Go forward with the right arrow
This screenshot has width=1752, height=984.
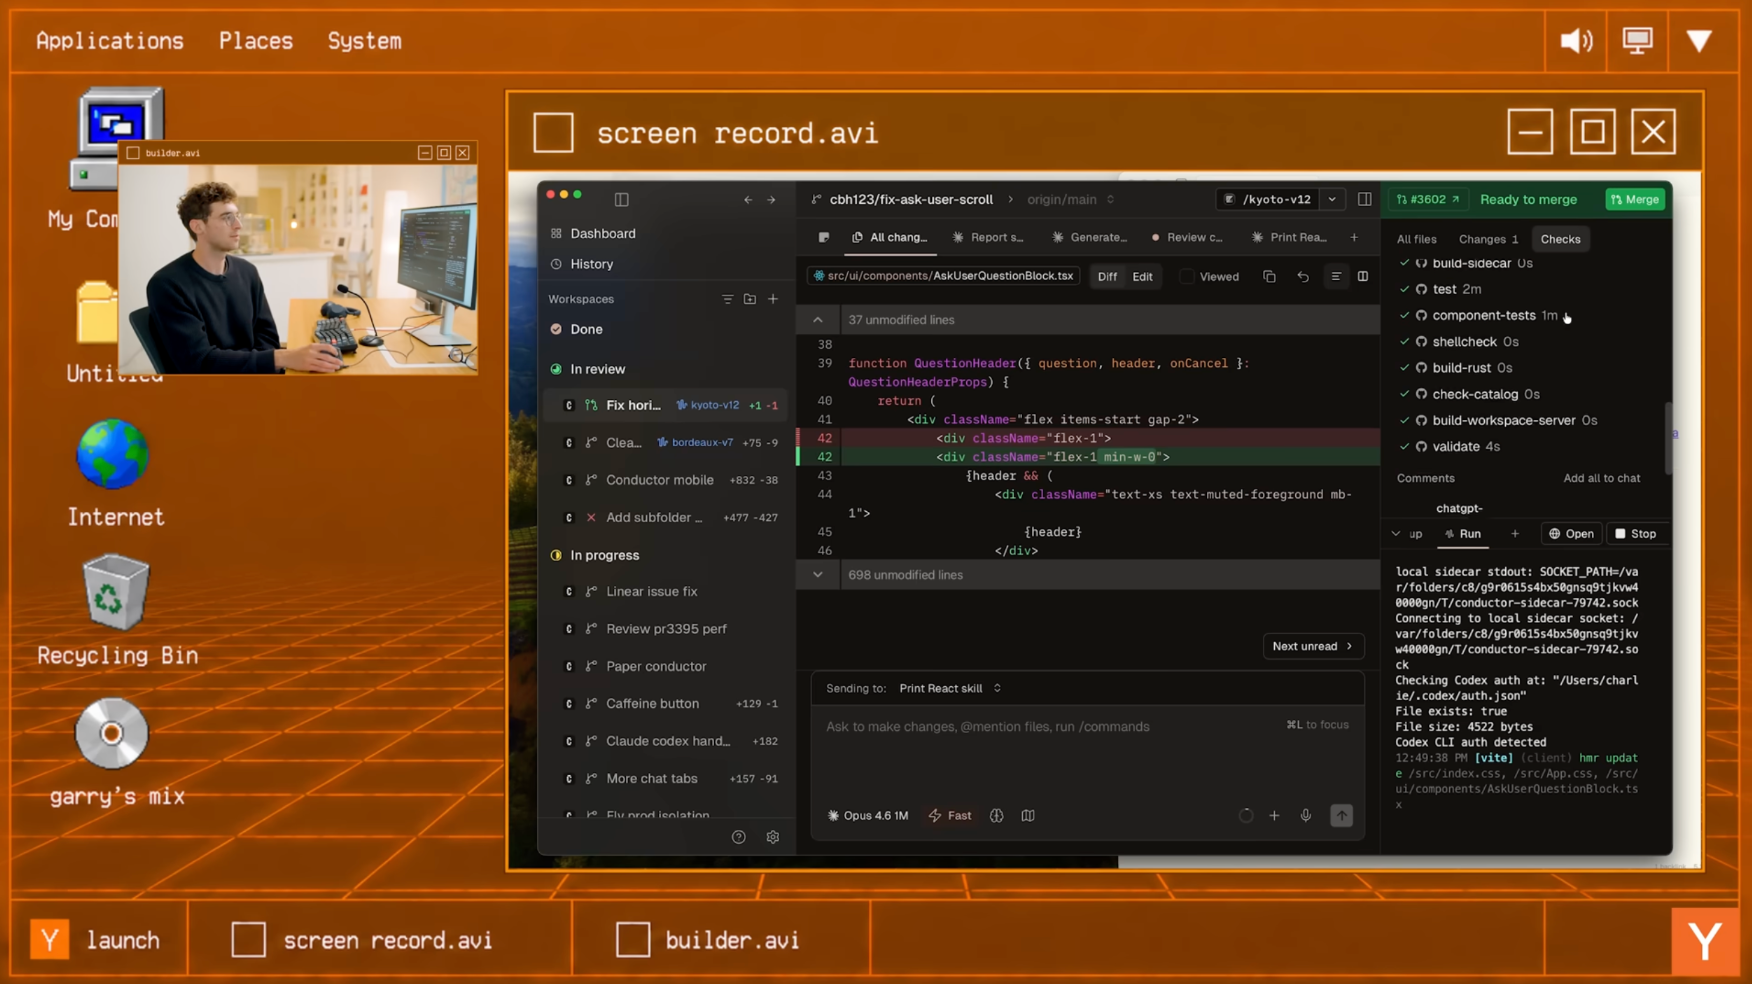click(x=771, y=200)
